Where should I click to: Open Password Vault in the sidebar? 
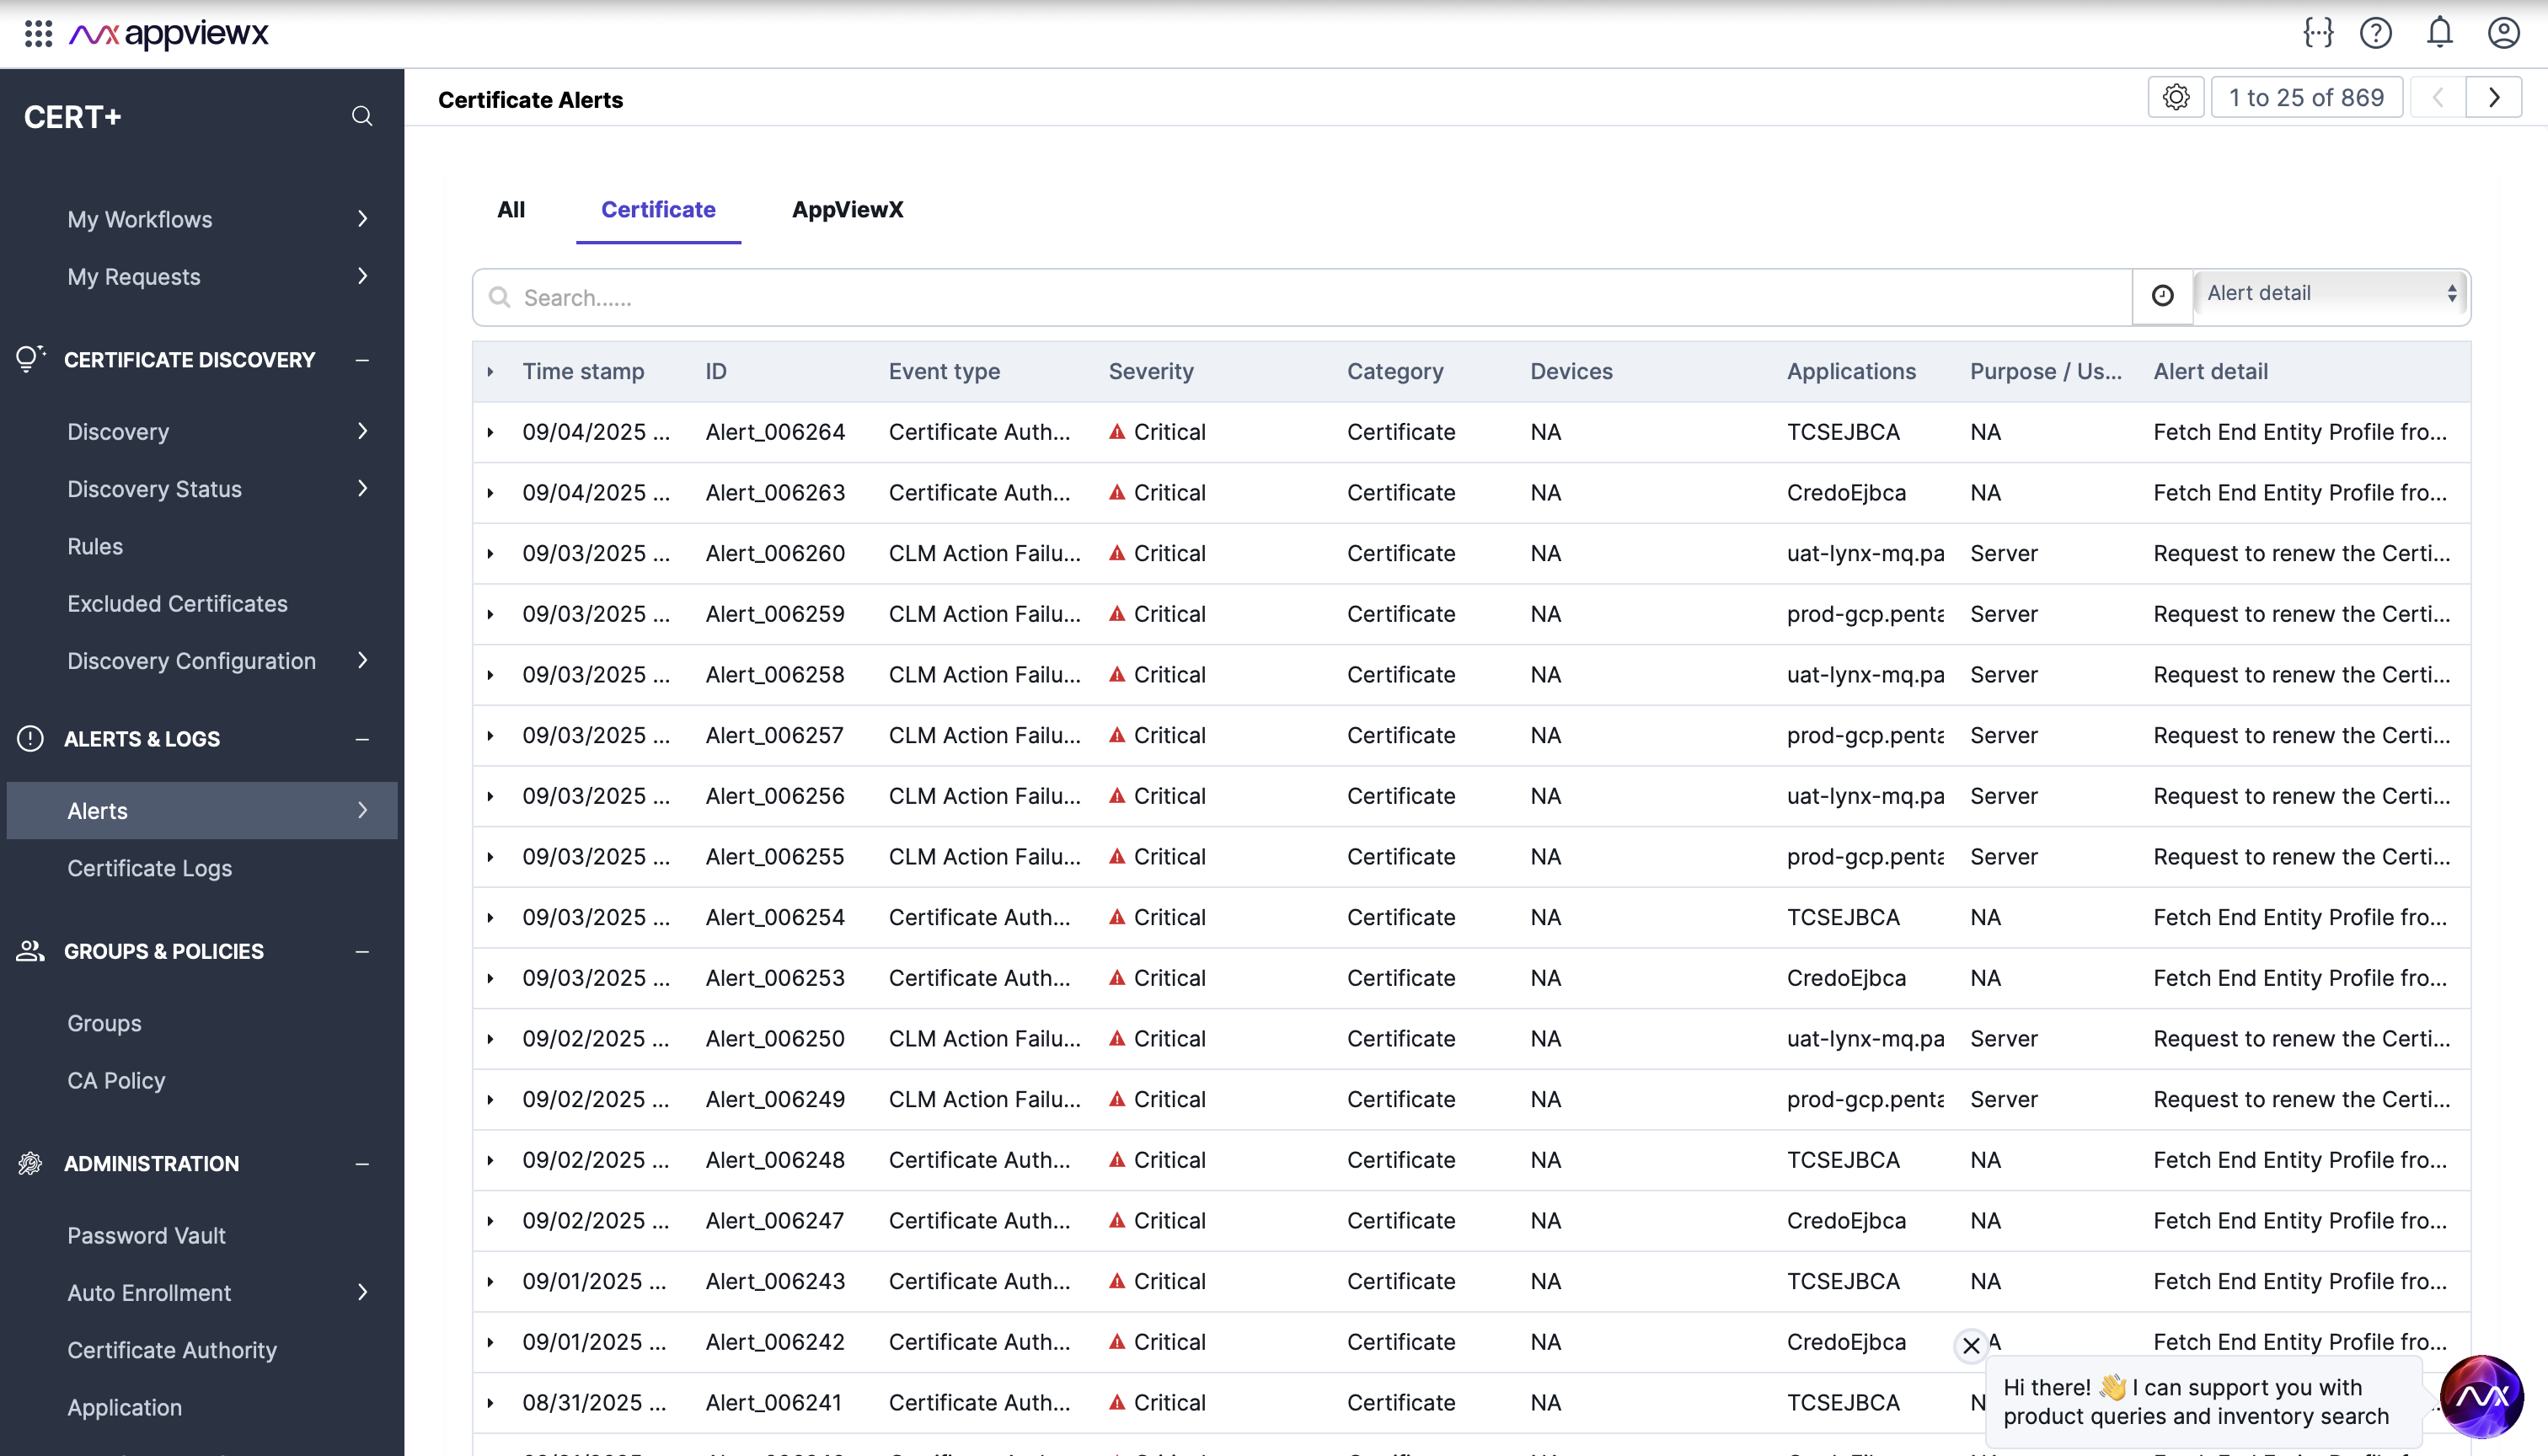pyautogui.click(x=146, y=1235)
